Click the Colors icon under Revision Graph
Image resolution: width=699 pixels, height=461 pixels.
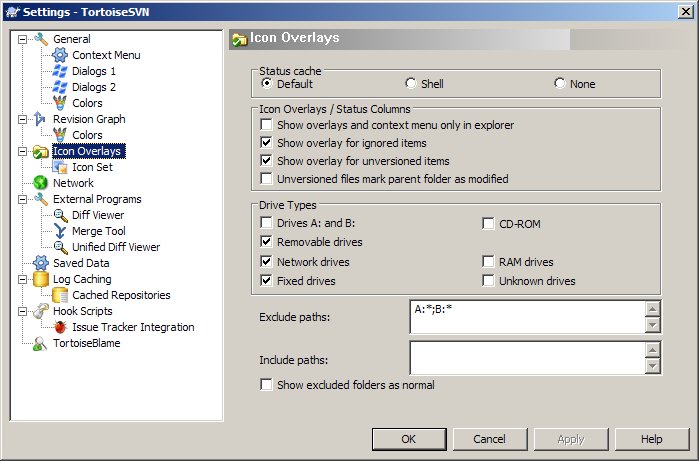click(x=60, y=135)
